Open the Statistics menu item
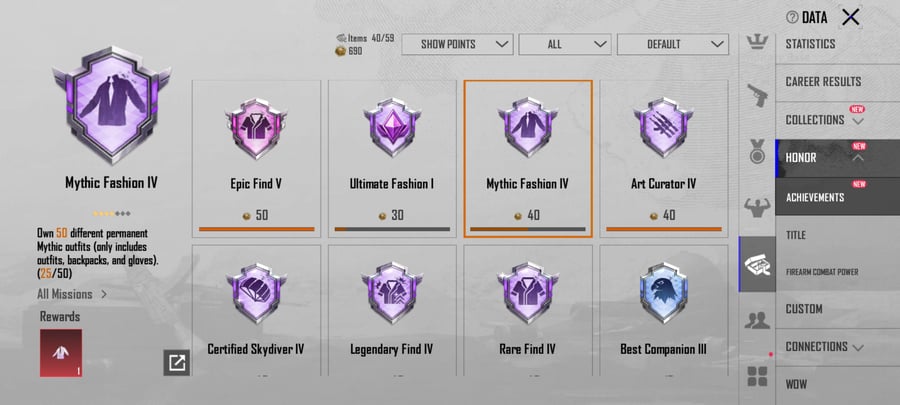 click(x=824, y=44)
